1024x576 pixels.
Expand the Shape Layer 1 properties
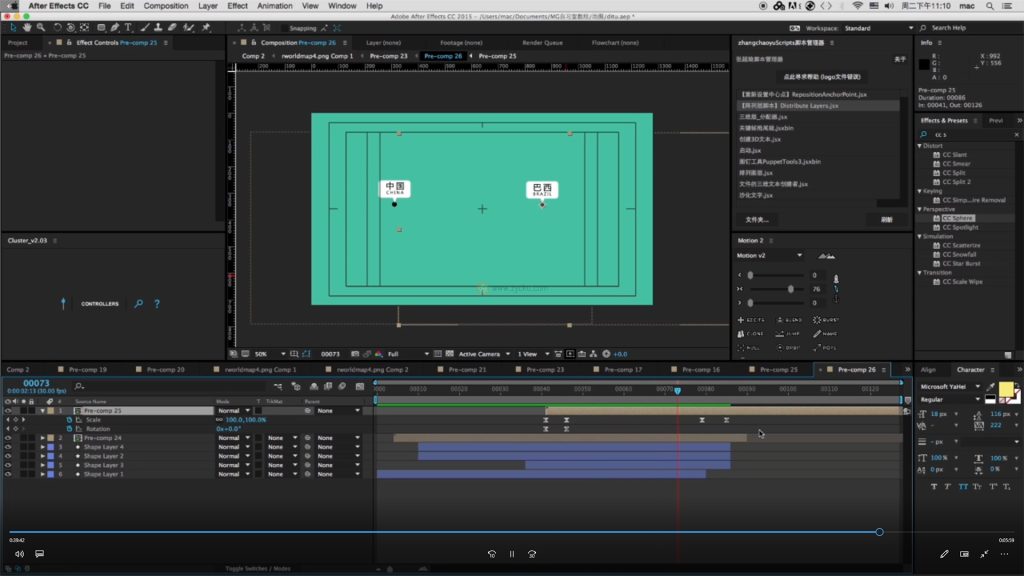tap(43, 474)
